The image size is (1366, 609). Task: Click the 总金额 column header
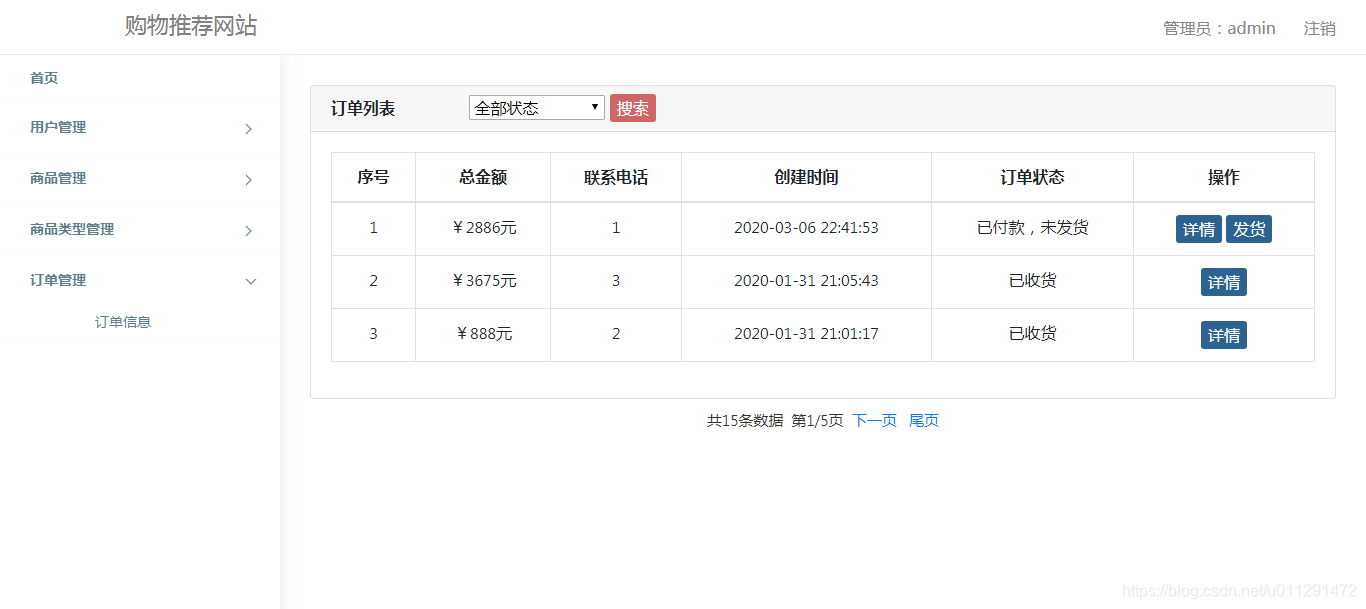[x=483, y=177]
